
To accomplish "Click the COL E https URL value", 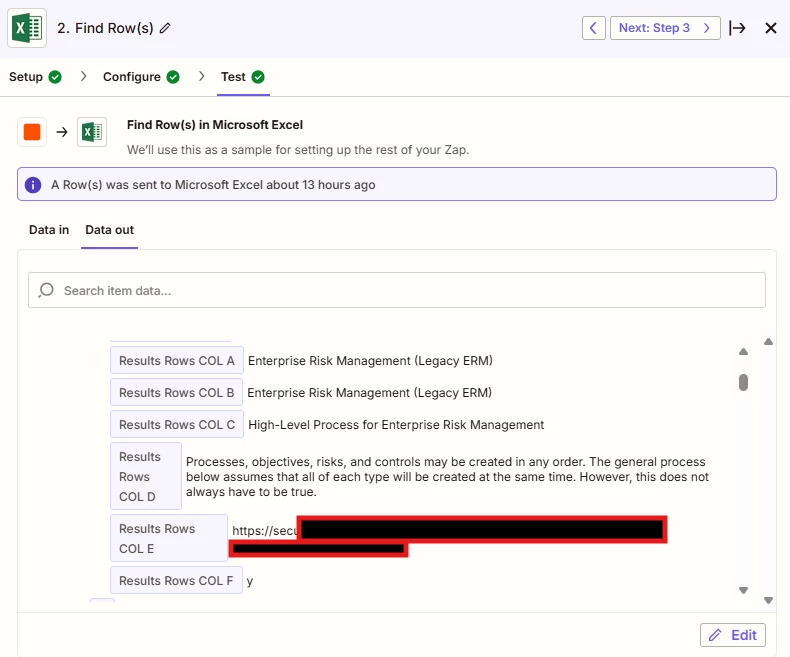I will 265,531.
